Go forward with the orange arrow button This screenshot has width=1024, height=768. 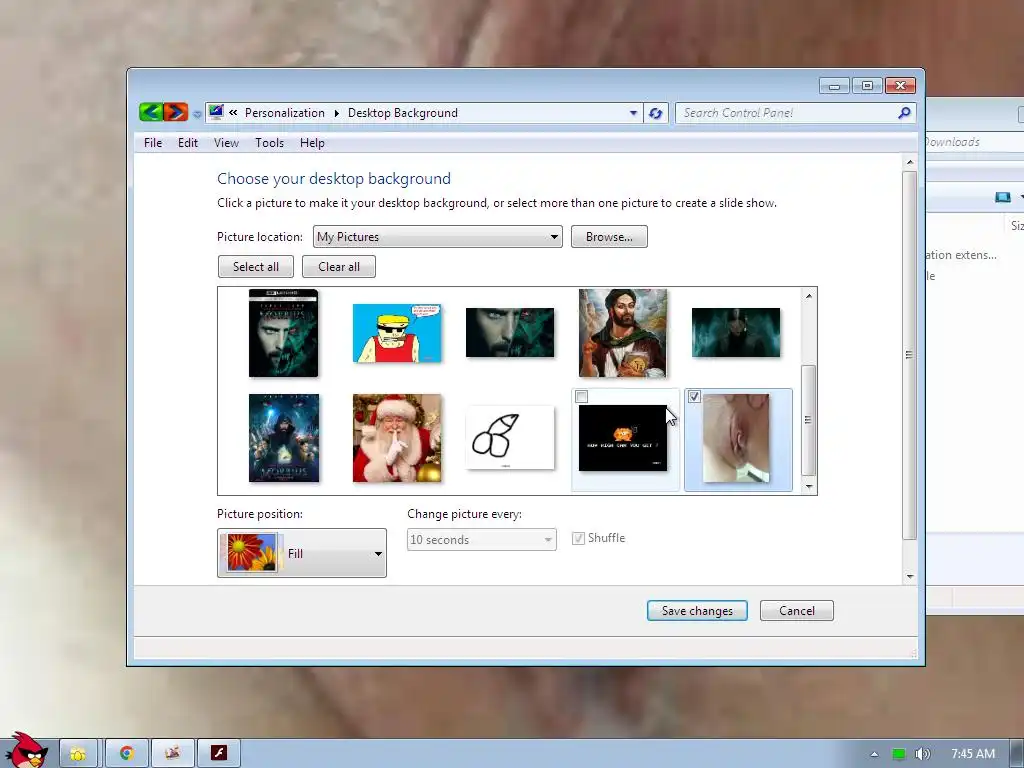coord(176,112)
